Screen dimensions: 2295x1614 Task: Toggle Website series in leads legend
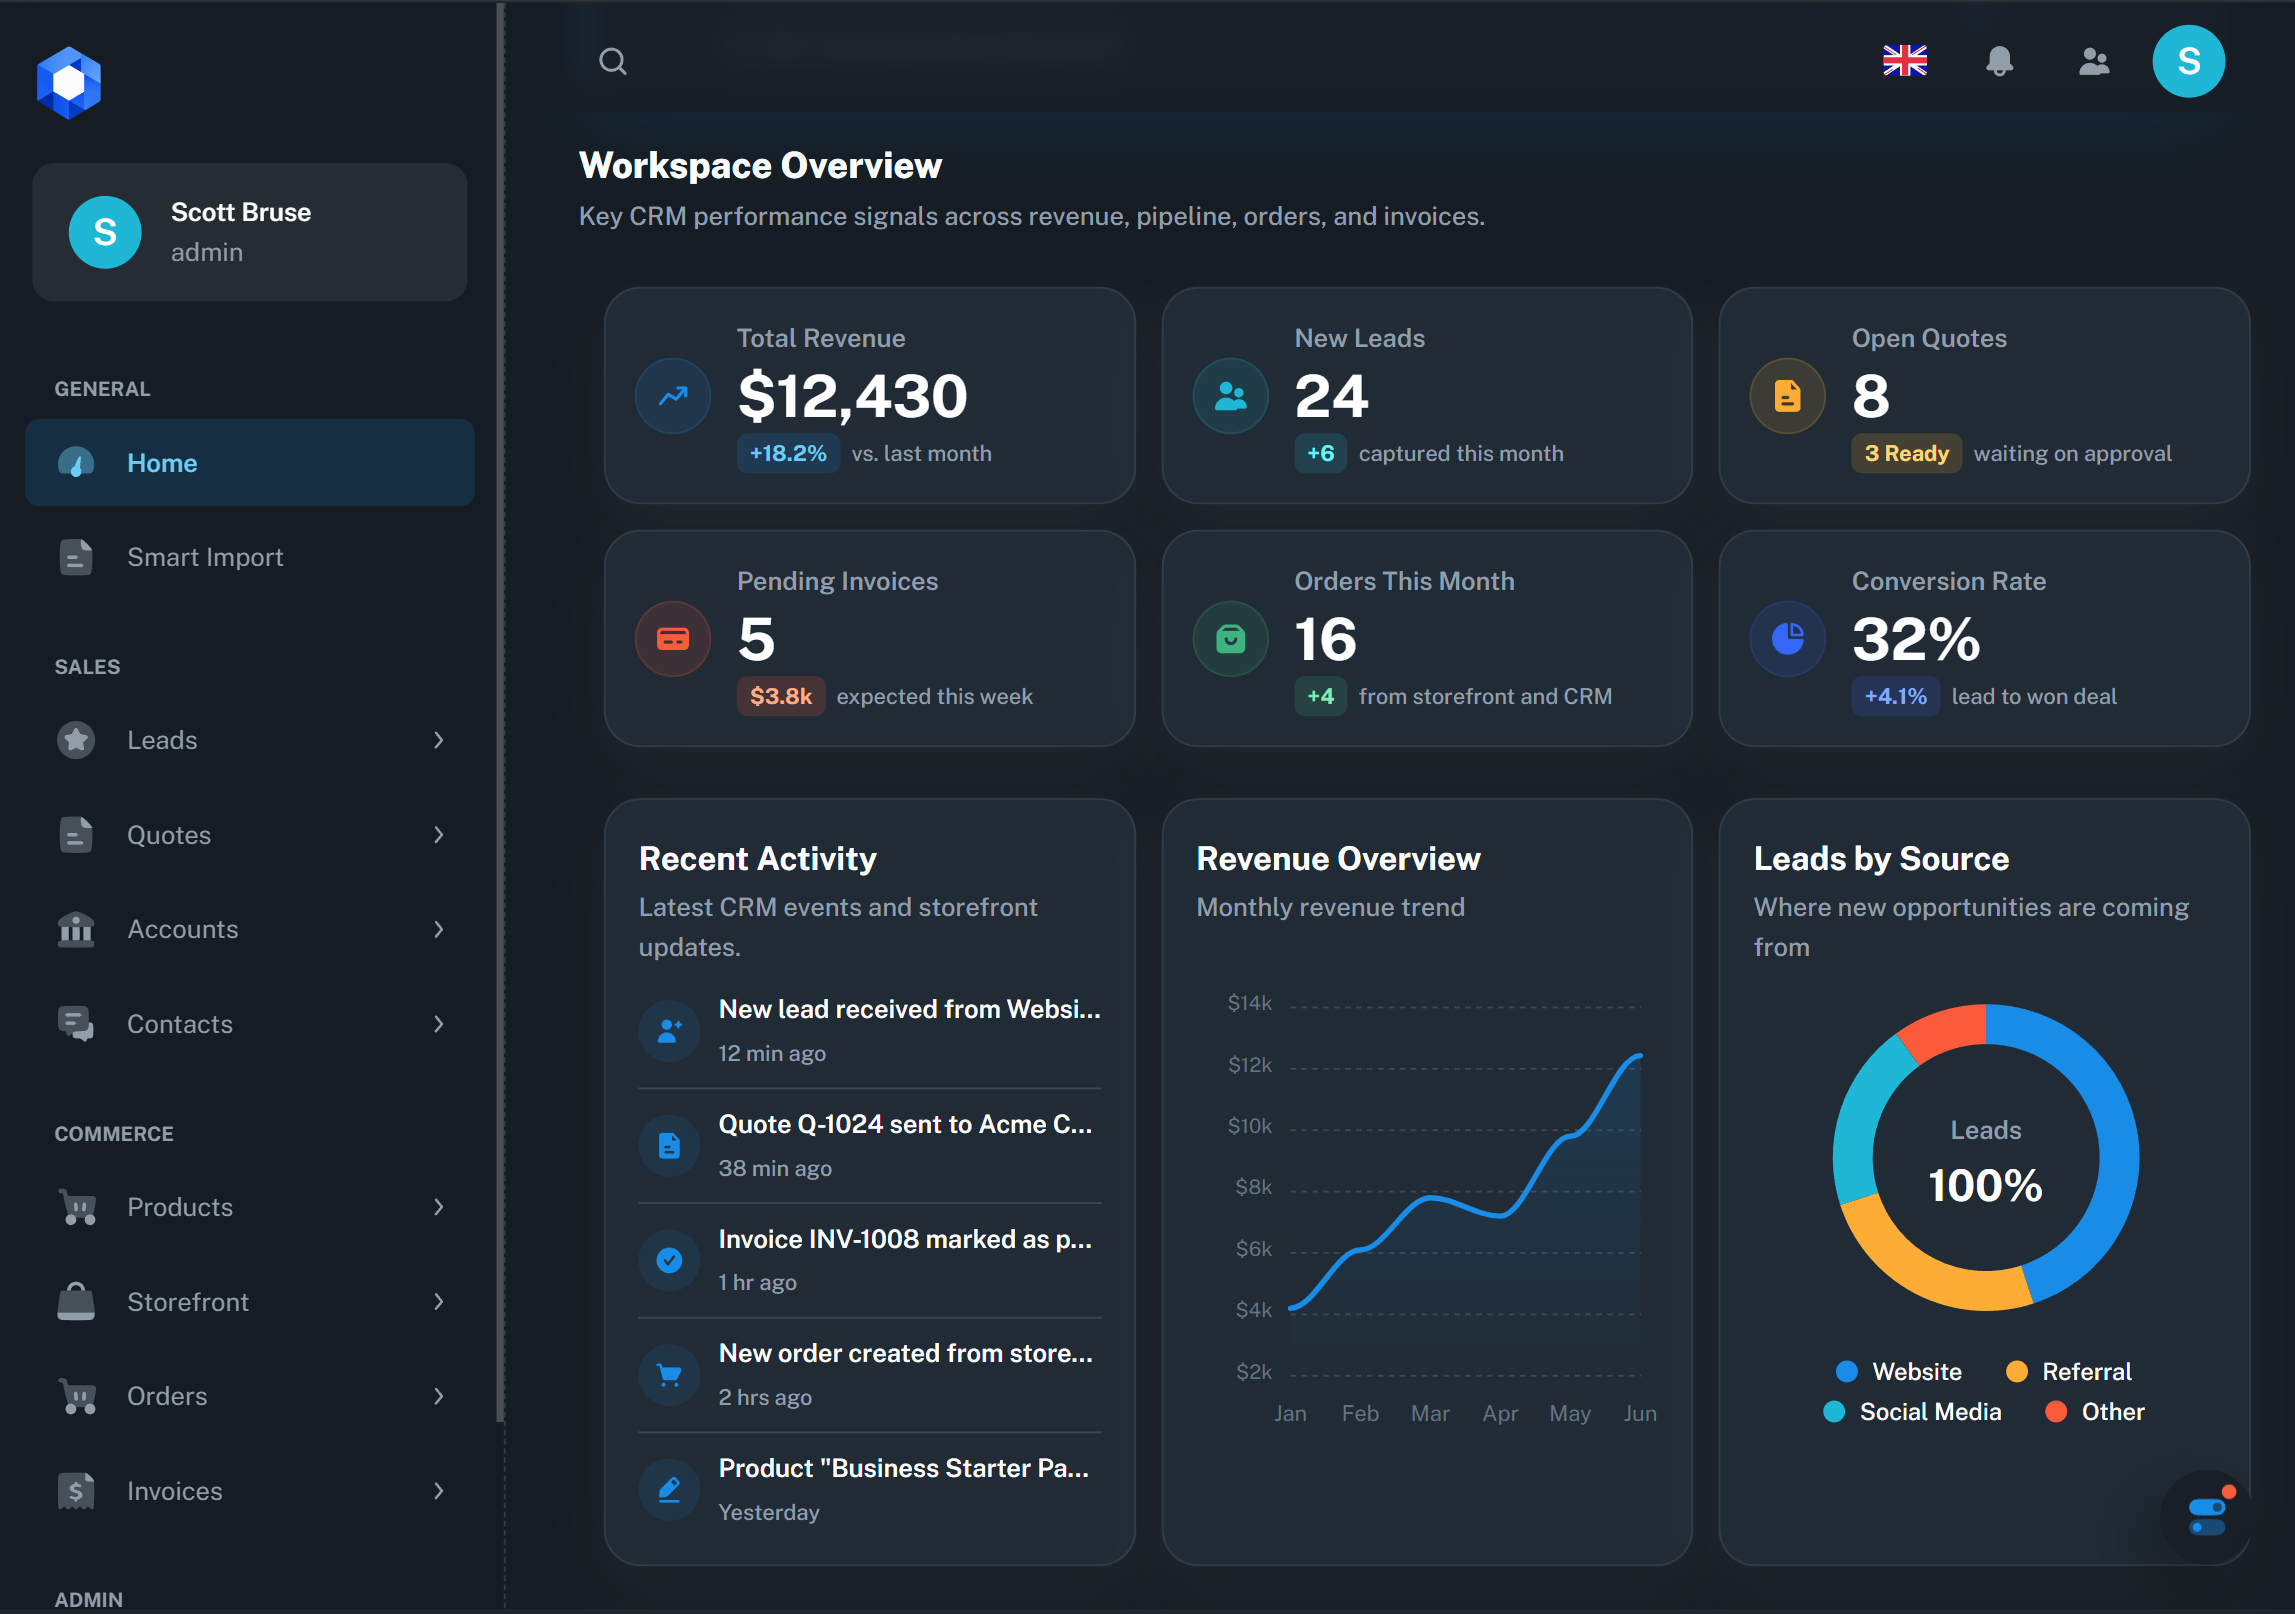tap(1899, 1371)
